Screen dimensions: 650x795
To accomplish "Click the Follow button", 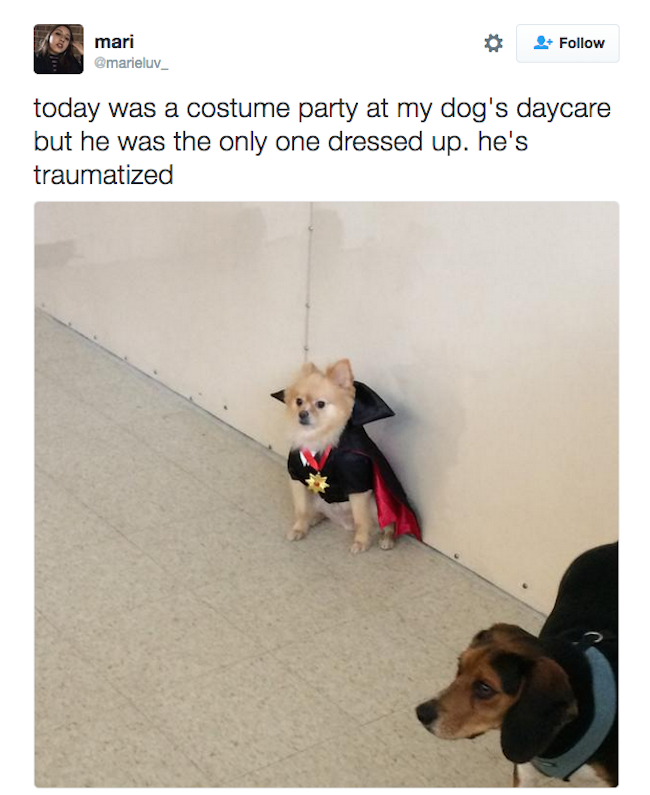I will click(x=567, y=43).
